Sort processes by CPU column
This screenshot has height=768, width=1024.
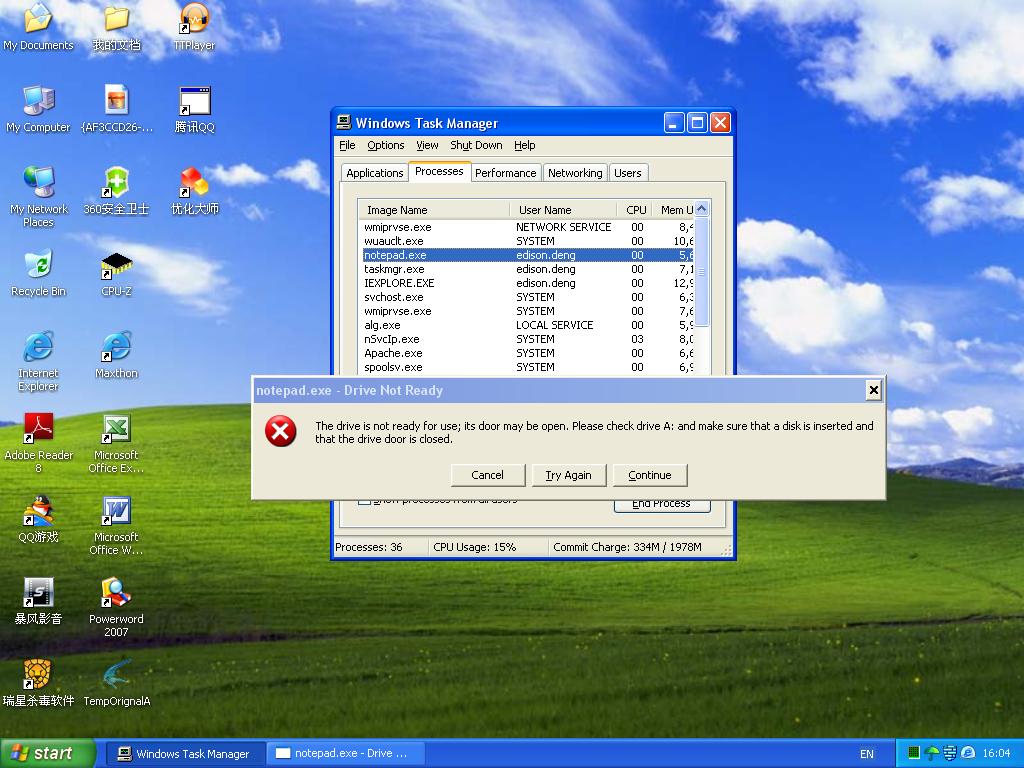(x=635, y=210)
